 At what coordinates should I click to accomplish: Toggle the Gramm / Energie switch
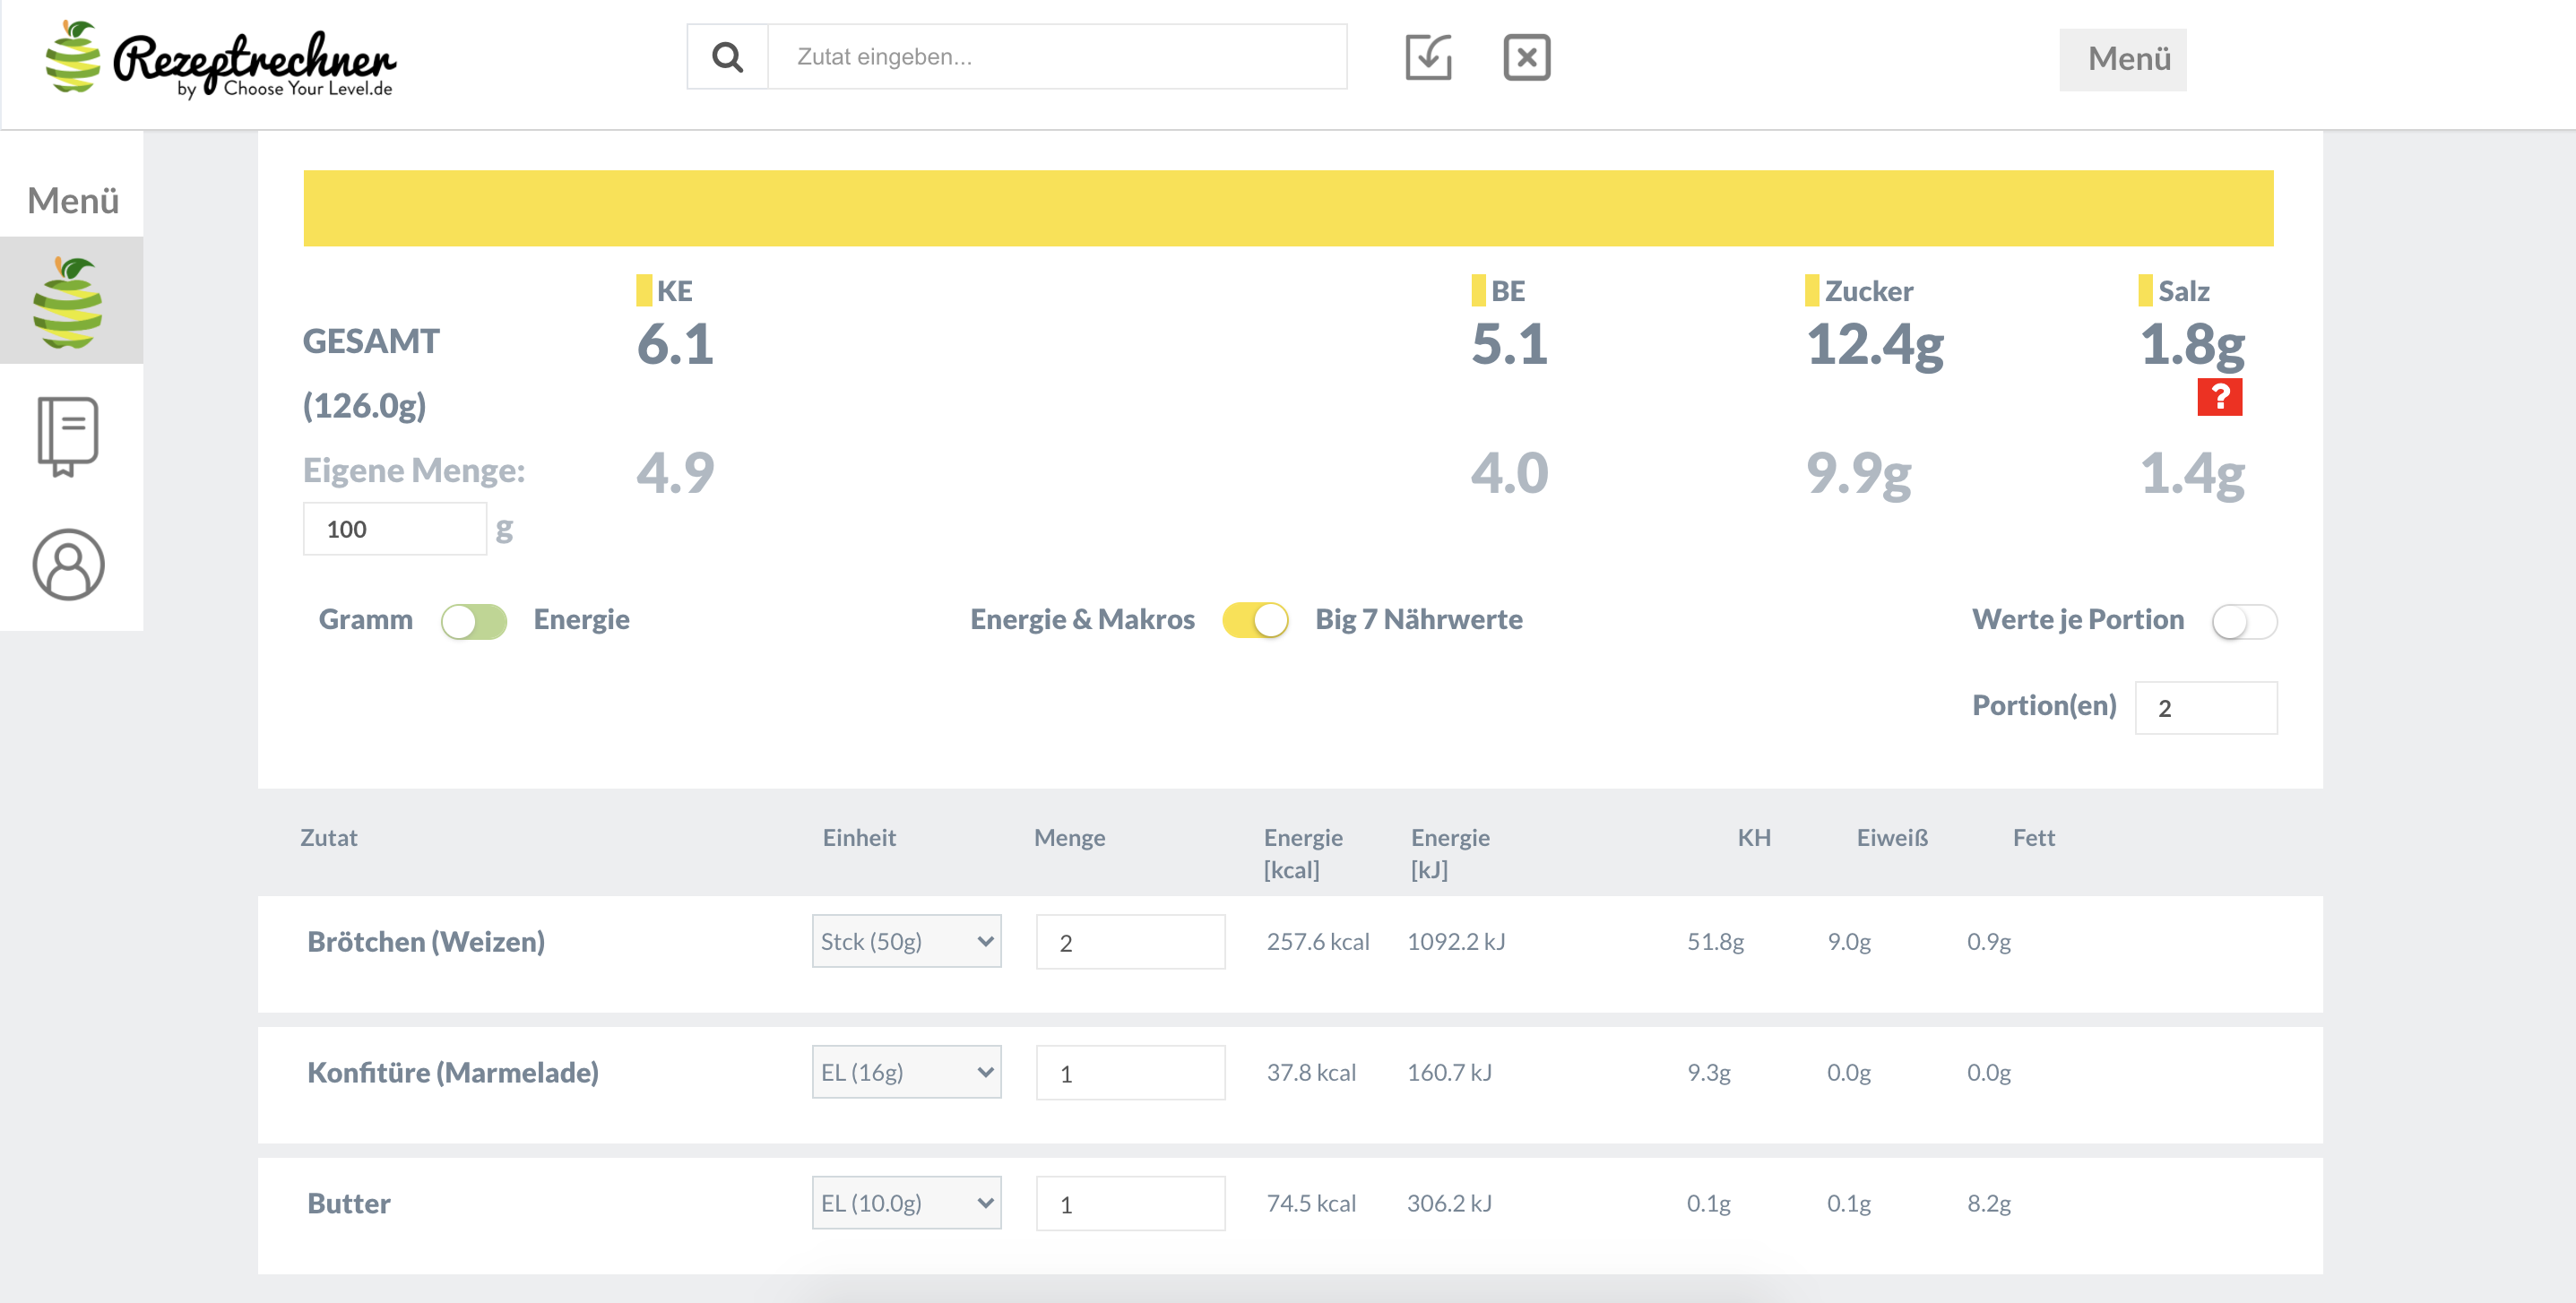[474, 621]
